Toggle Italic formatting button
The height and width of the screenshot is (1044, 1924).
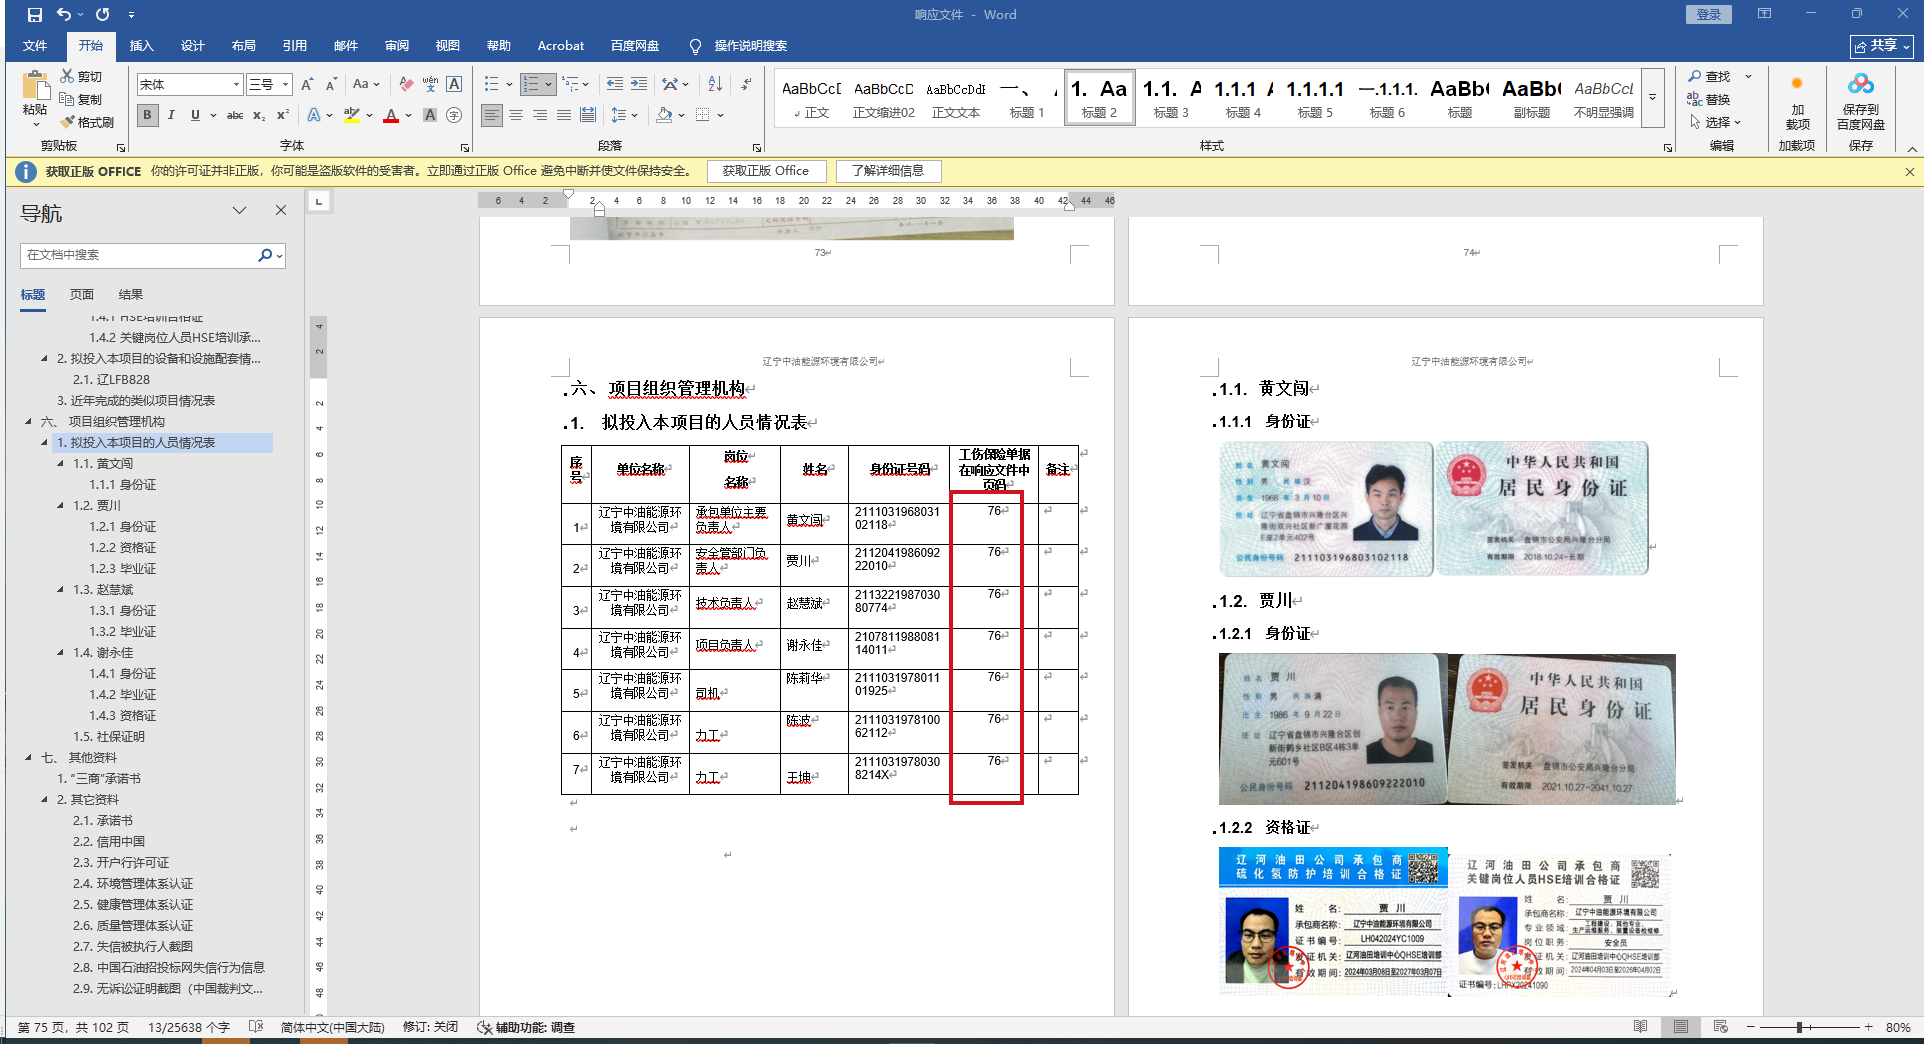[x=171, y=115]
